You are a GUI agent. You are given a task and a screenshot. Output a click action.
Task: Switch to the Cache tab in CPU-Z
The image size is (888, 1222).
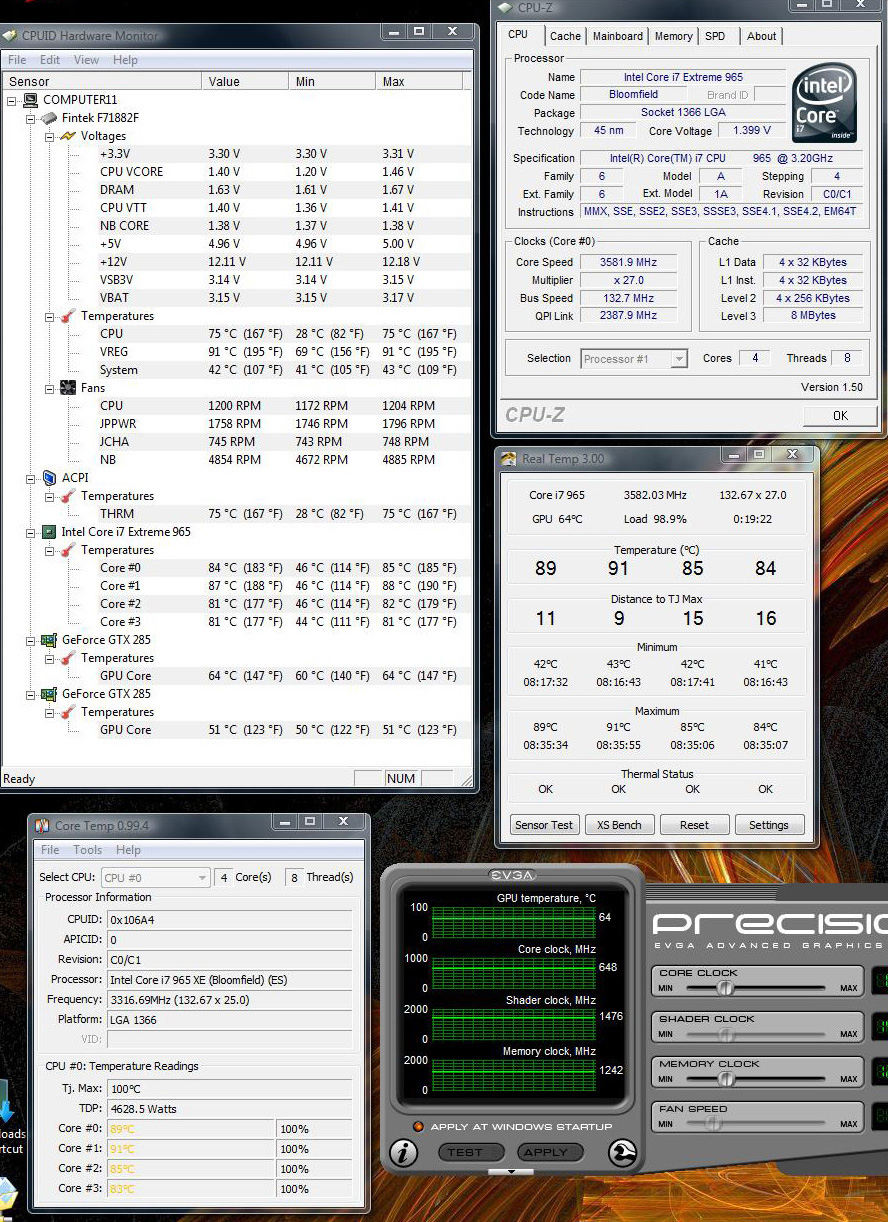coord(565,36)
